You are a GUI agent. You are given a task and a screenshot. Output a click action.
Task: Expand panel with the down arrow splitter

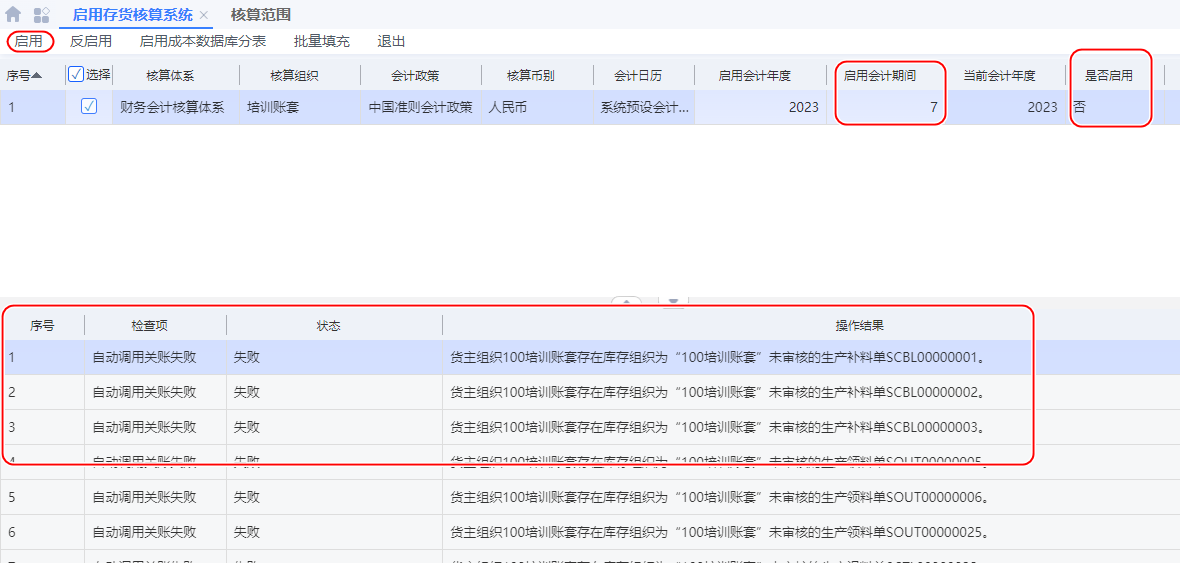[674, 301]
